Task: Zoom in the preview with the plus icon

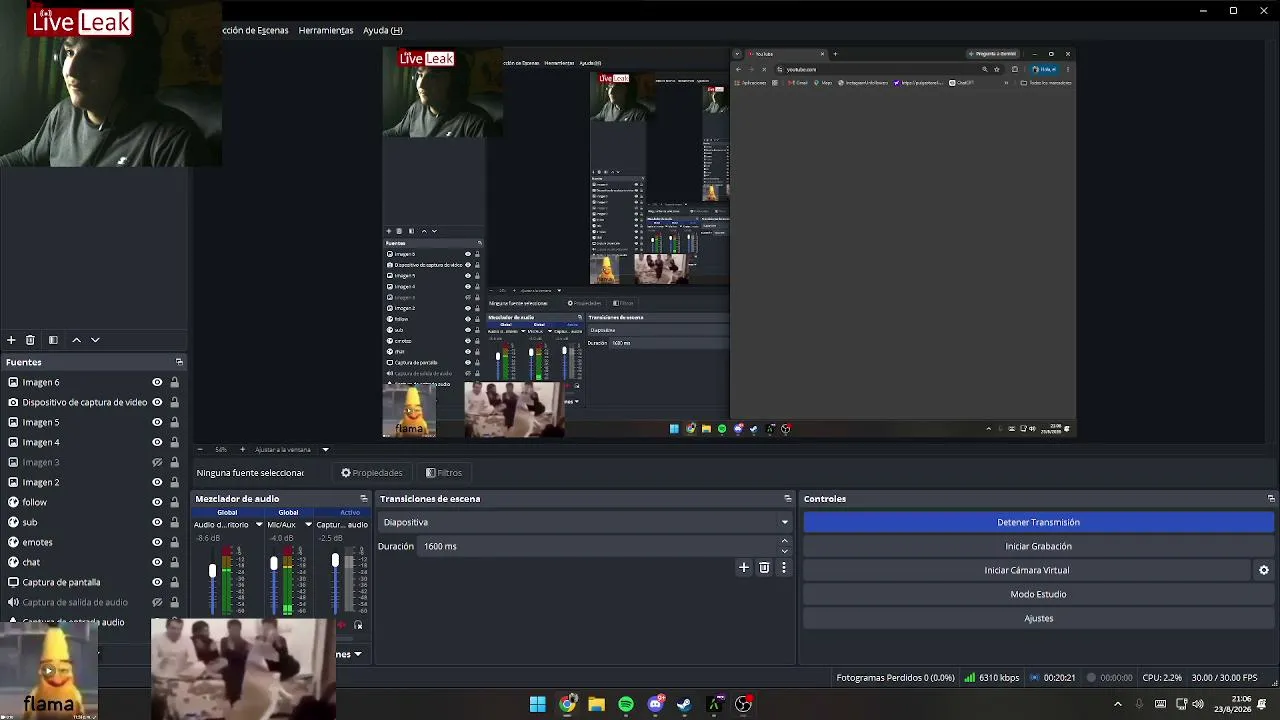Action: coord(242,449)
